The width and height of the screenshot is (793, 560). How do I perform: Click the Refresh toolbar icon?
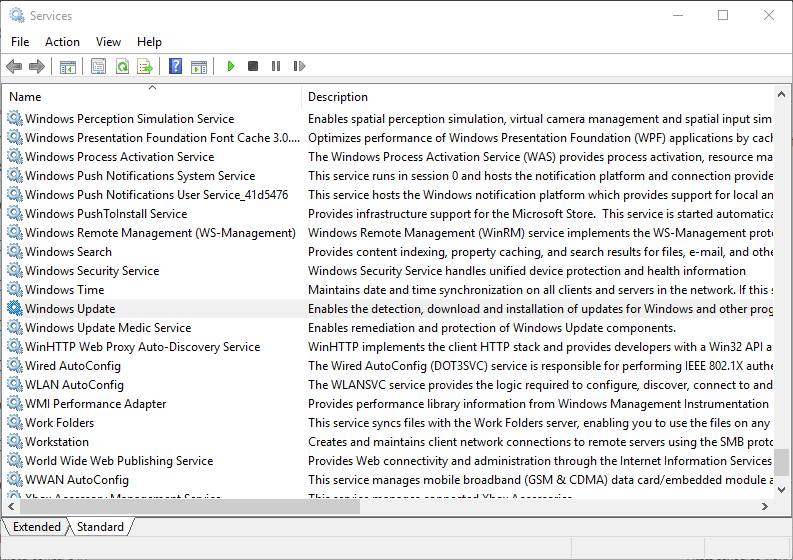122,66
